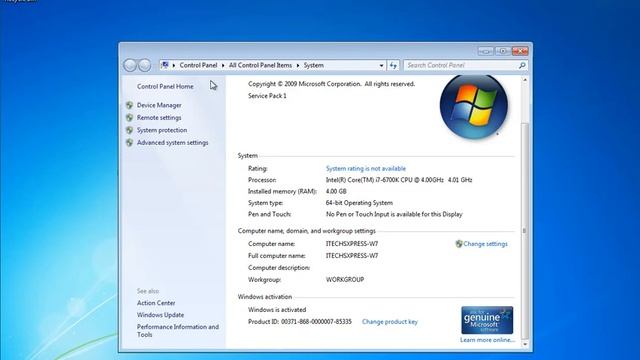Click the shield icon next to Change settings

click(x=459, y=244)
